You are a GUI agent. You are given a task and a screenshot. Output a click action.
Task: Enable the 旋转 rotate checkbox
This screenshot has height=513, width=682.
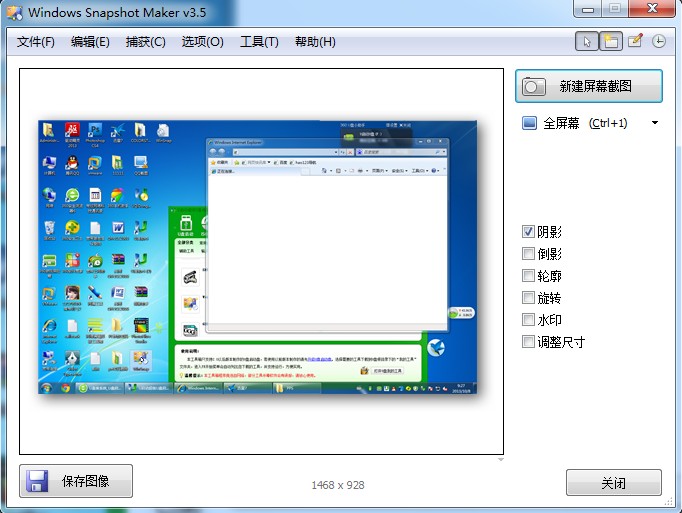[528, 298]
